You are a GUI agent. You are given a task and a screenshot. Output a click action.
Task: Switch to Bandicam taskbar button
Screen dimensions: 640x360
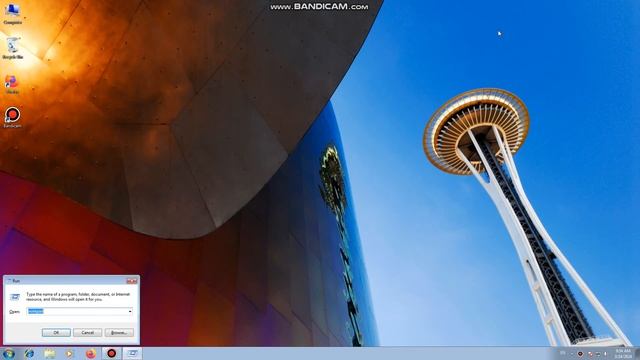pyautogui.click(x=111, y=353)
